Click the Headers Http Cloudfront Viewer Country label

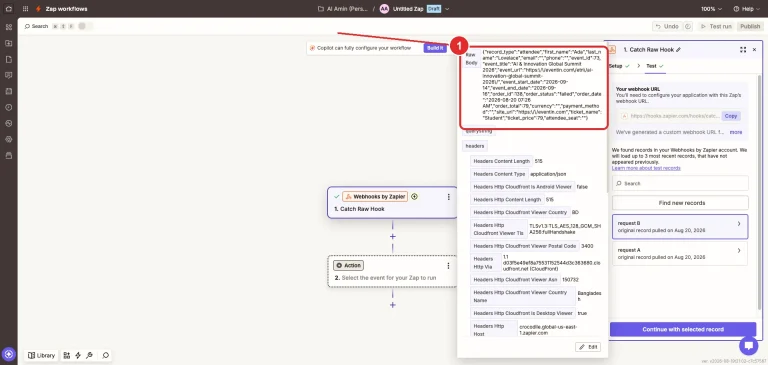pyautogui.click(x=520, y=212)
